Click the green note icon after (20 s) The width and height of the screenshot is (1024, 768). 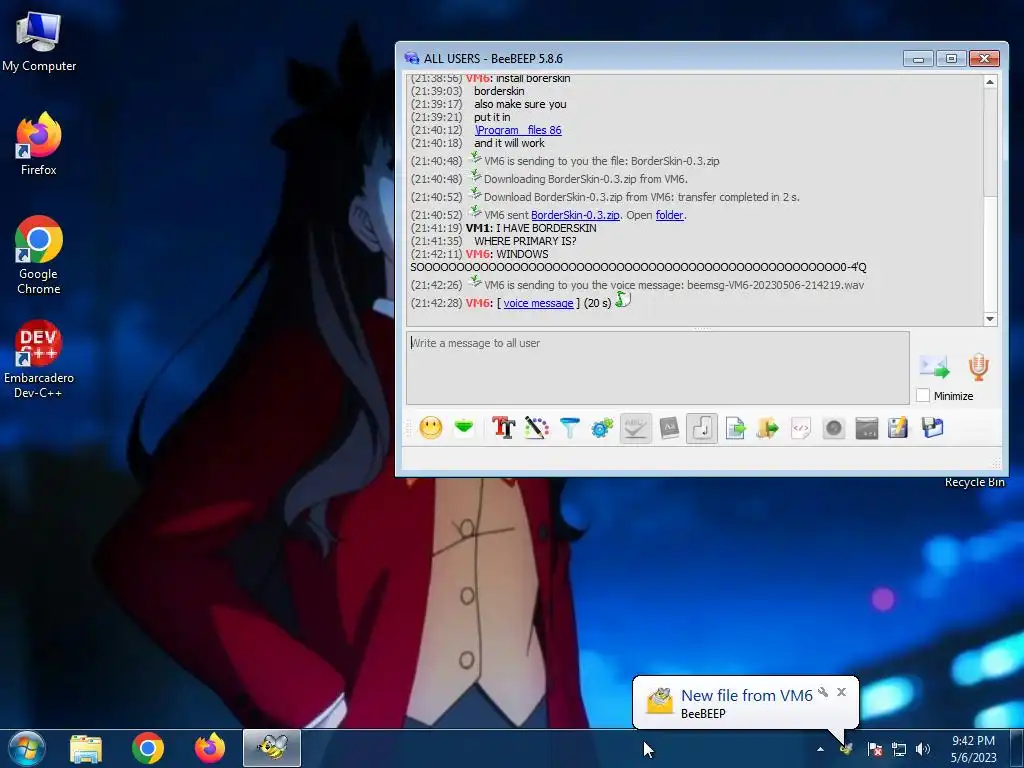coord(623,300)
